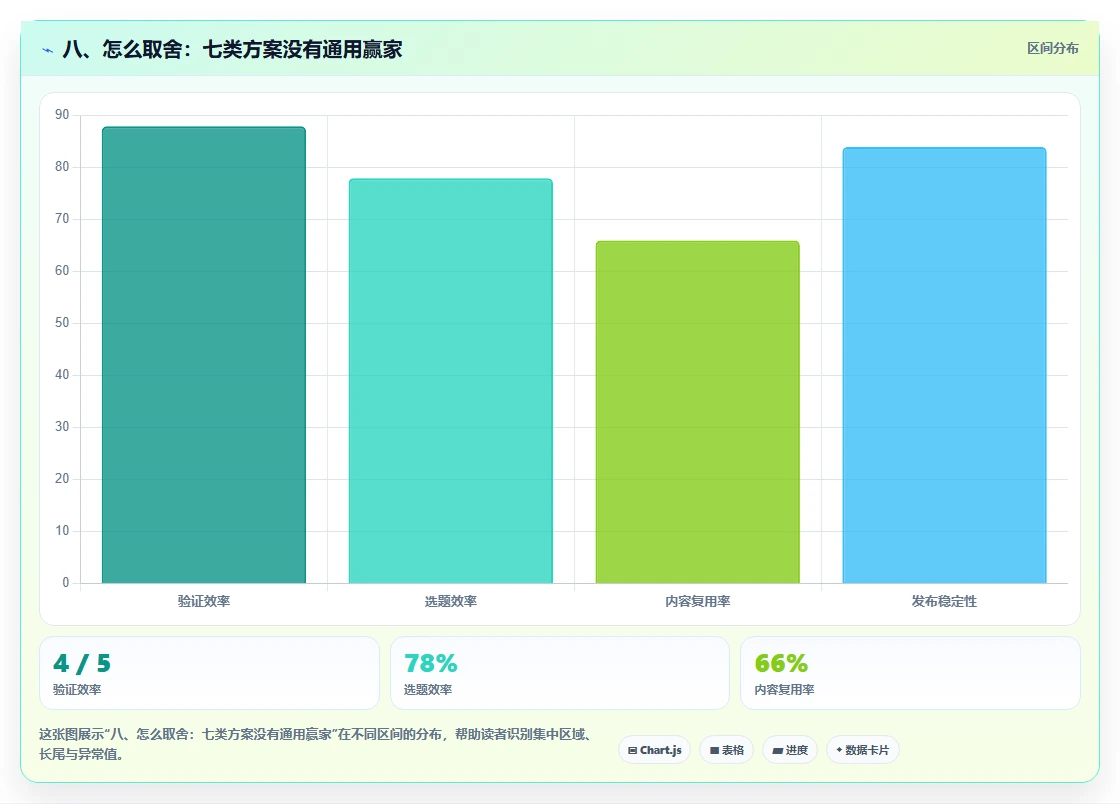This screenshot has width=1120, height=804.
Task: Click the 数据卡片 chip's diamond icon
Action: [x=839, y=750]
